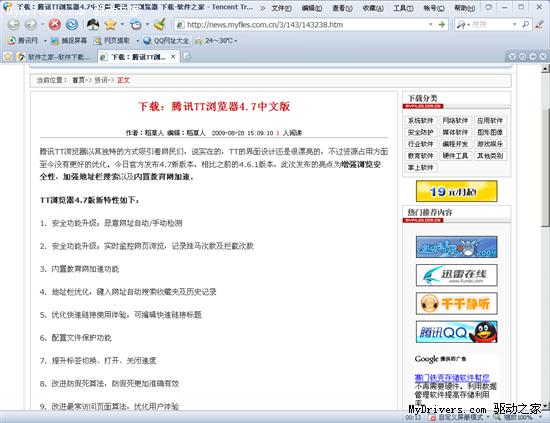
Task: Click the 首页 breadcrumb link
Action: (78, 80)
